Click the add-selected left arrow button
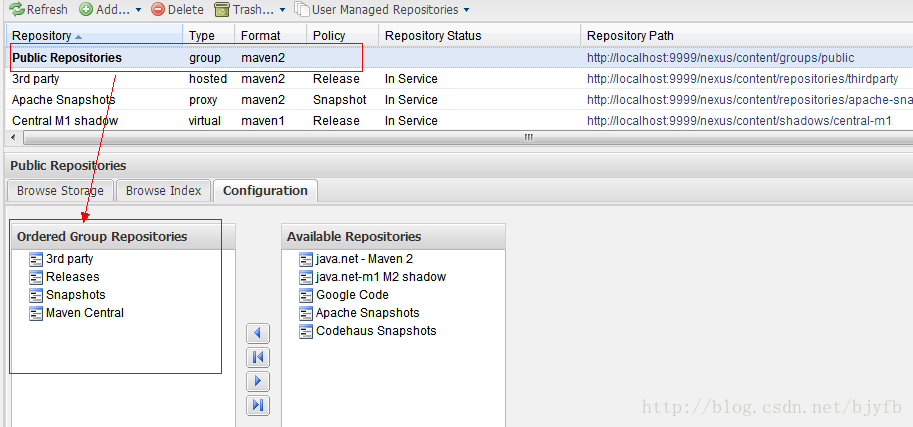Viewport: 913px width, 427px height. 258,334
